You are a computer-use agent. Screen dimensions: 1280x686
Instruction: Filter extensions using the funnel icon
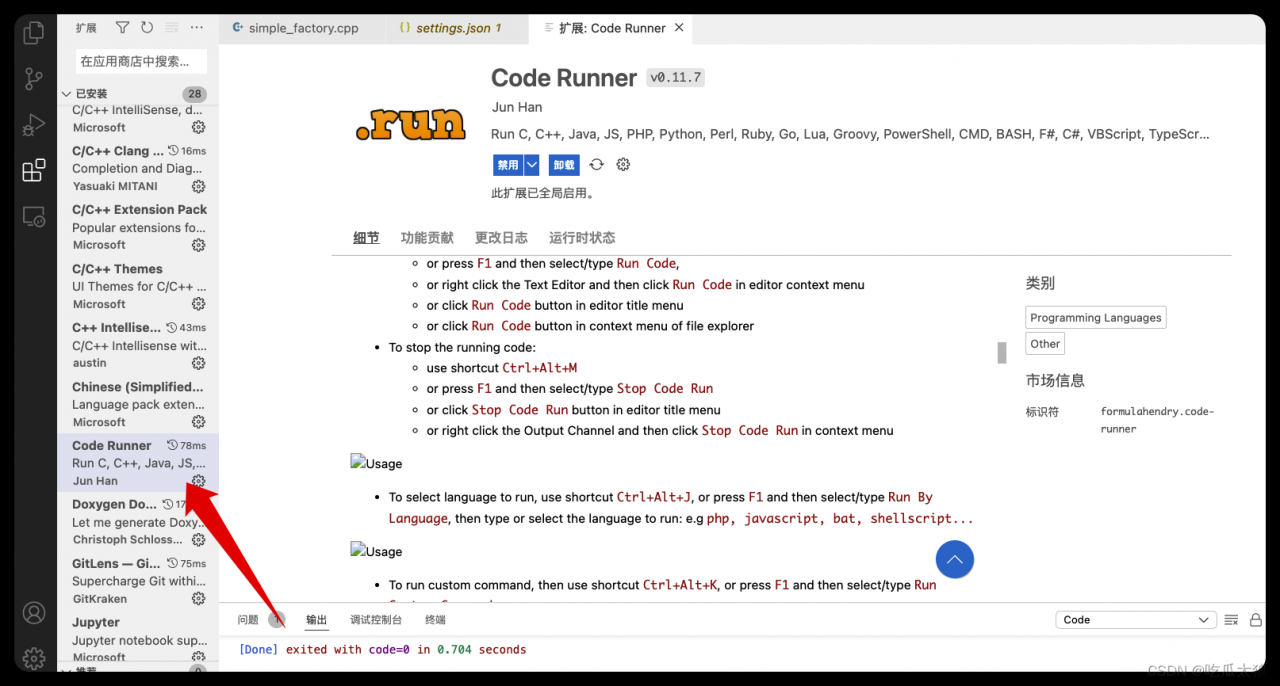pos(122,28)
